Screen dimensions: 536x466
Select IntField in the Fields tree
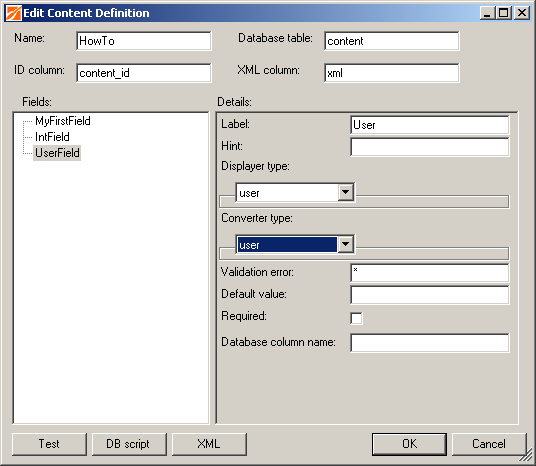[52, 137]
